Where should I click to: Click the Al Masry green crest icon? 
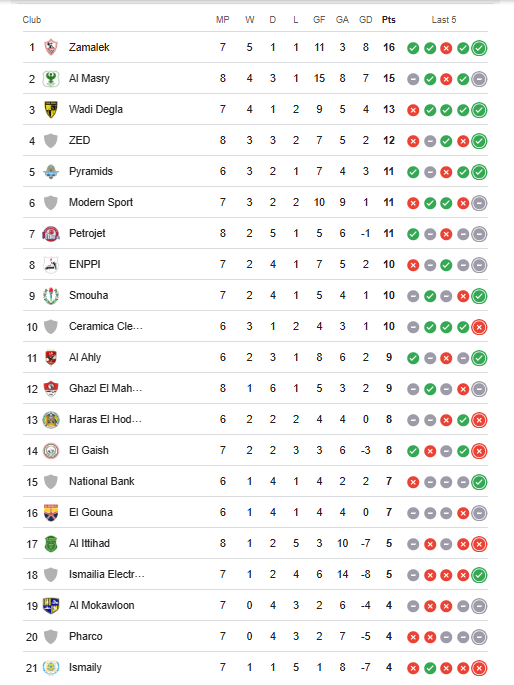51,79
